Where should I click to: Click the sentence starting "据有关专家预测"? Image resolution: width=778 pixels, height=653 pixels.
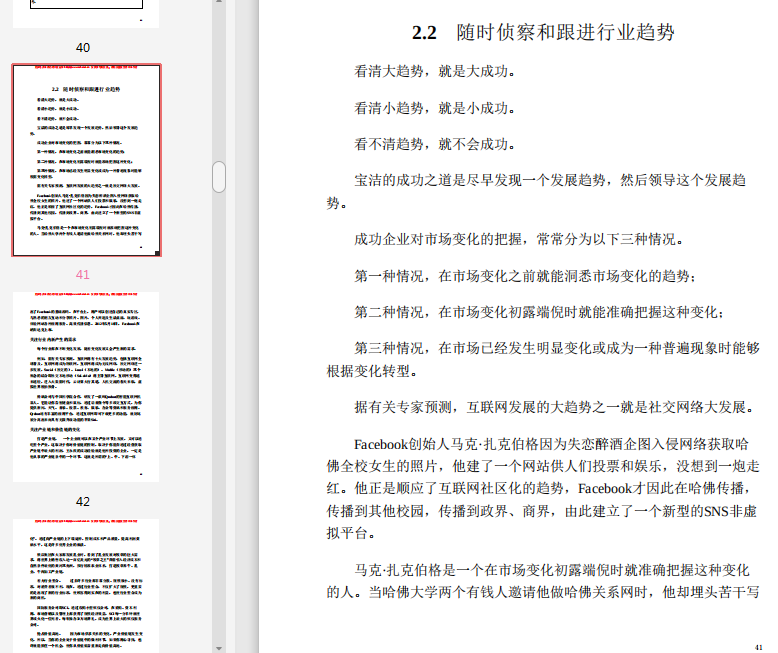tap(555, 407)
